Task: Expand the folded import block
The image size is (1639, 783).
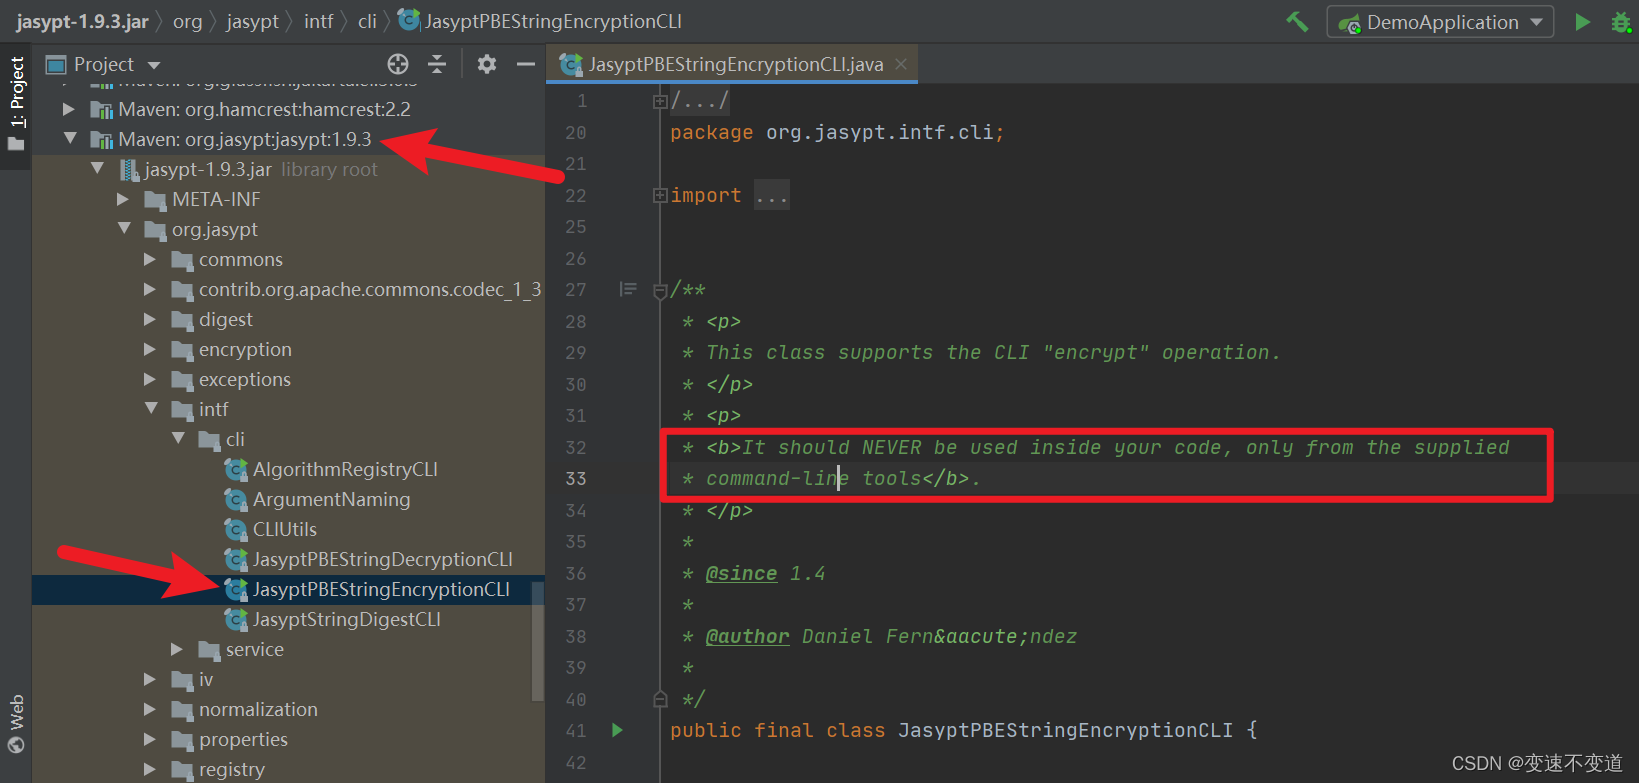Action: pyautogui.click(x=660, y=195)
